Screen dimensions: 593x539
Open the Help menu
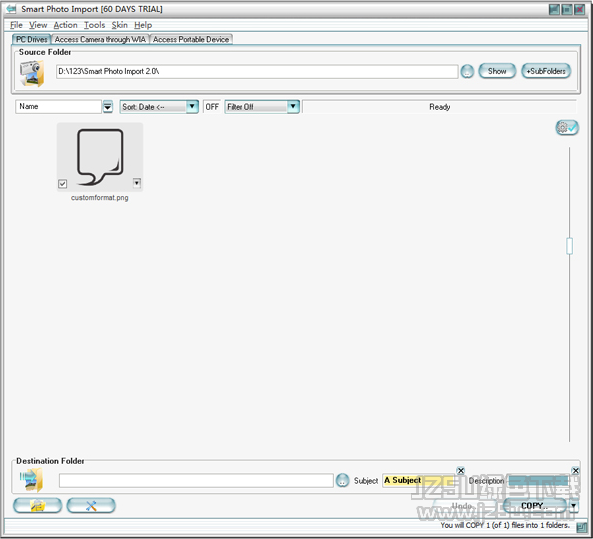point(143,25)
